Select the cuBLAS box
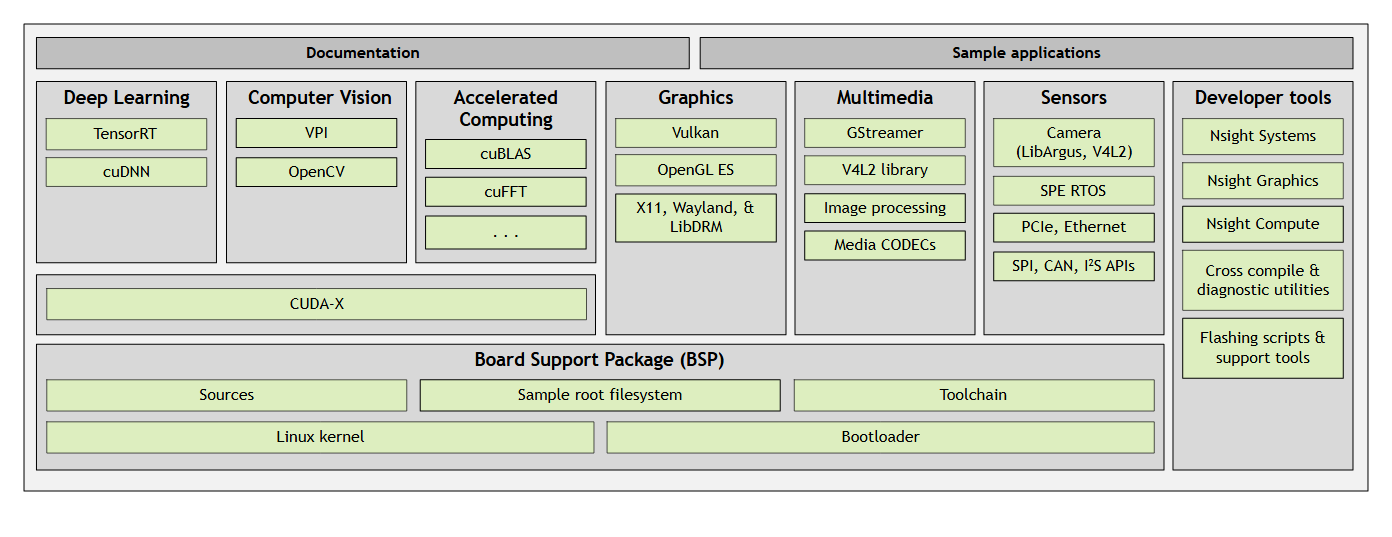 [506, 154]
